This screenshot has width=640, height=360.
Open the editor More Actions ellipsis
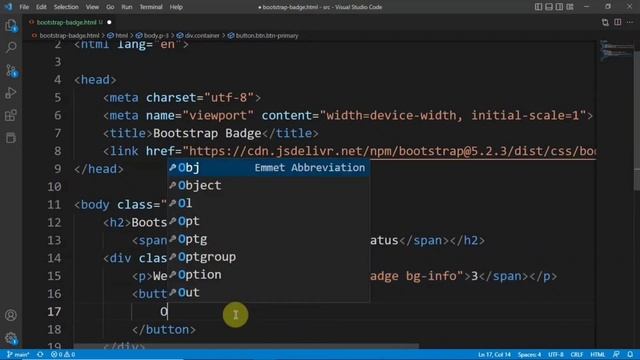pos(631,22)
